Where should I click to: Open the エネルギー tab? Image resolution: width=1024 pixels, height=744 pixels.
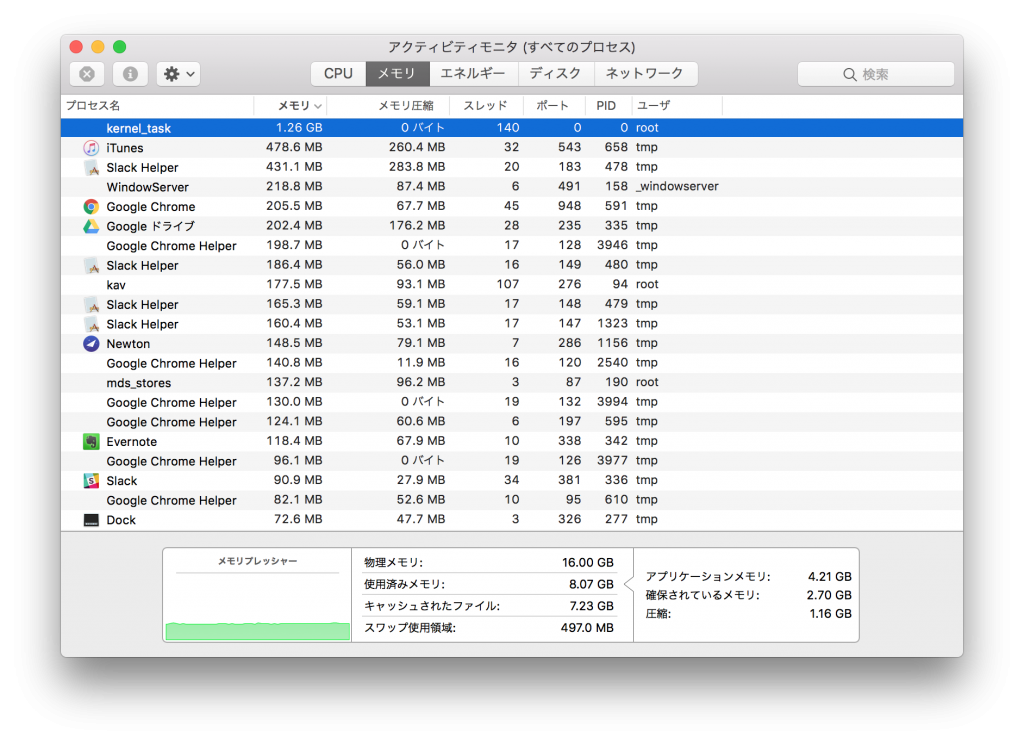(x=473, y=74)
